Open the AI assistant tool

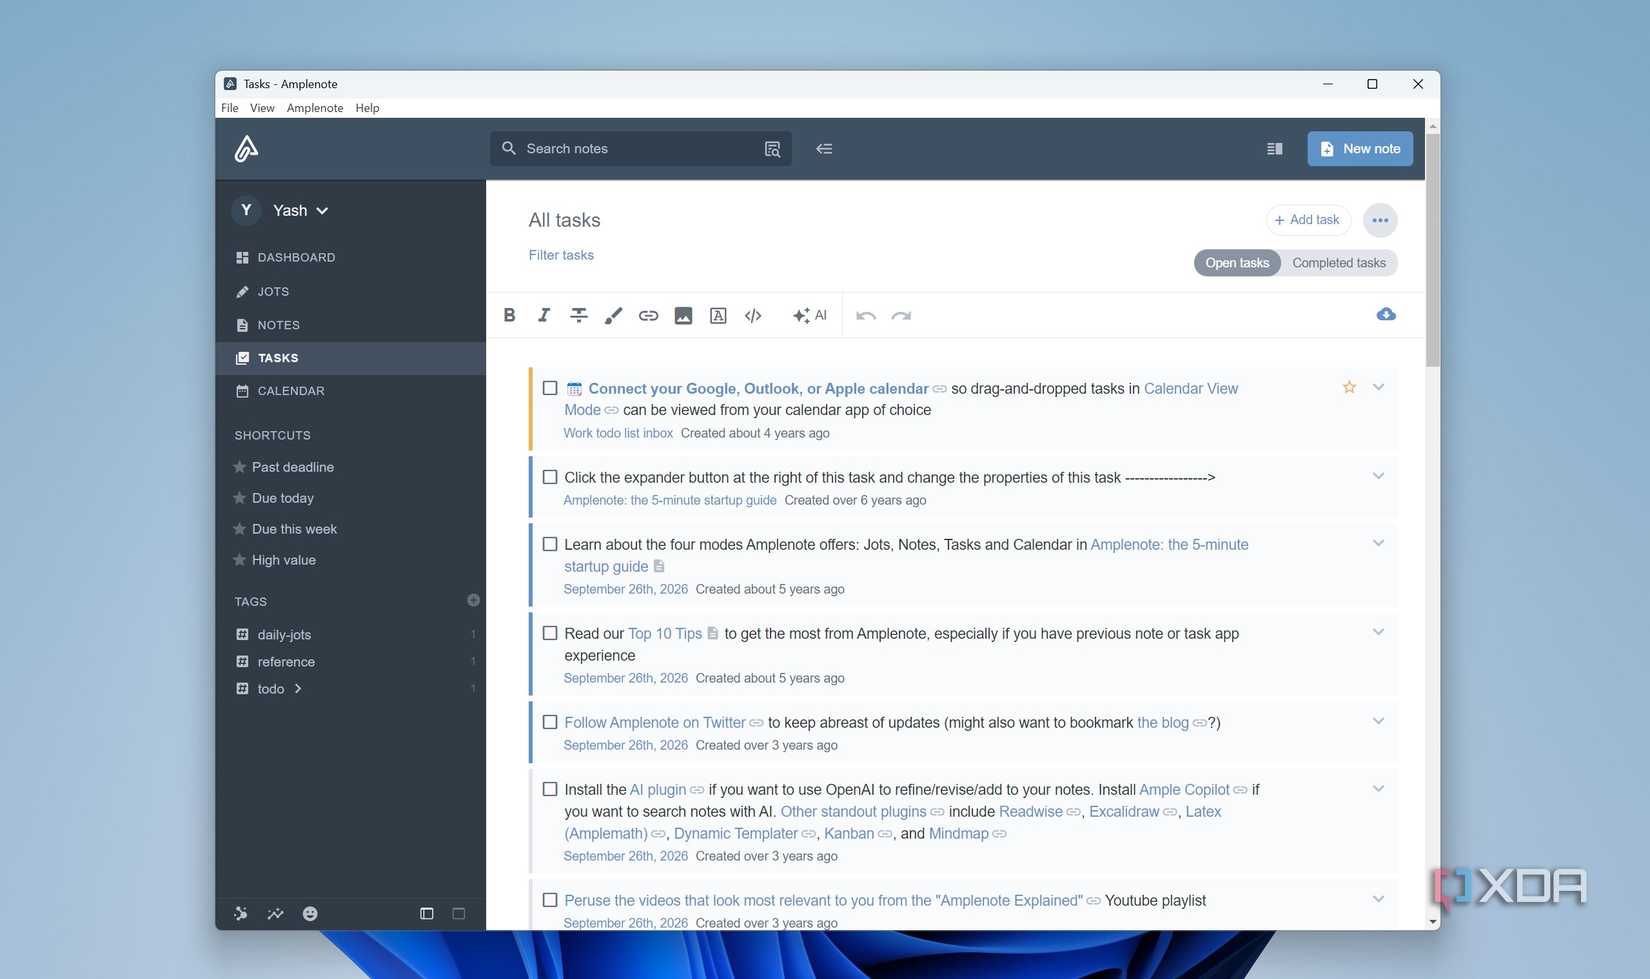(809, 315)
